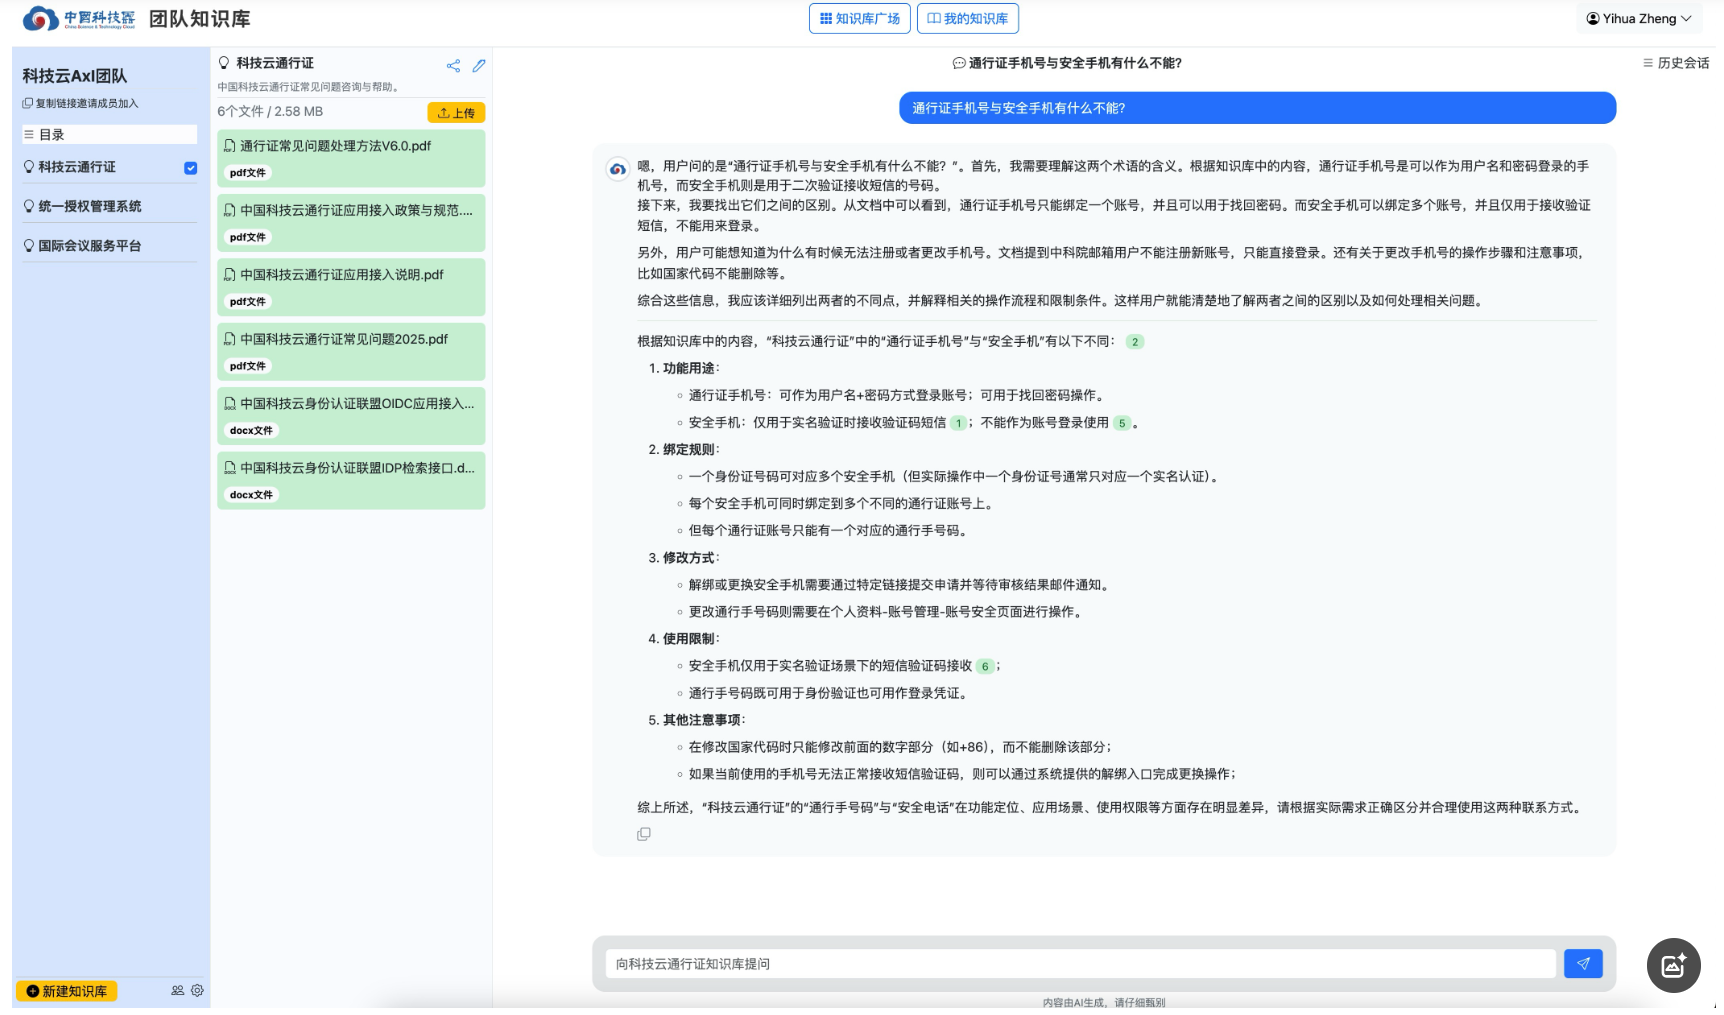Copy the answer with copy icon
The height and width of the screenshot is (1015, 1724).
[x=644, y=834]
